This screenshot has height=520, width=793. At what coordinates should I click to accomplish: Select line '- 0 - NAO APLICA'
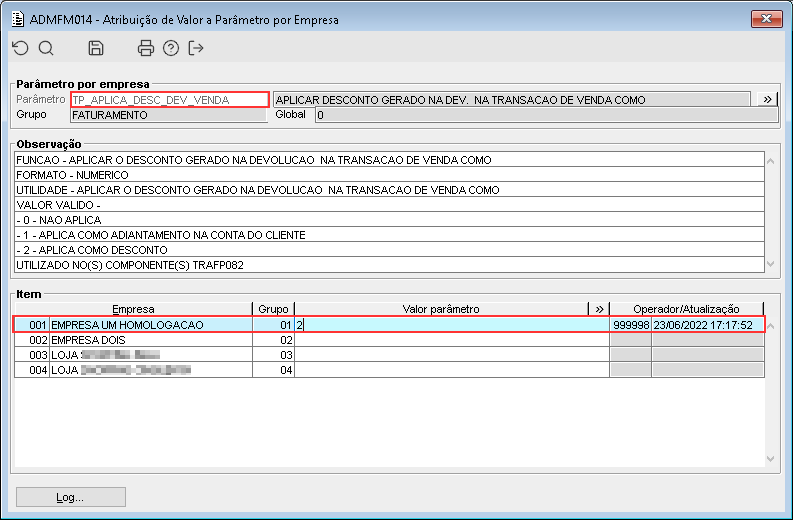coord(389,220)
